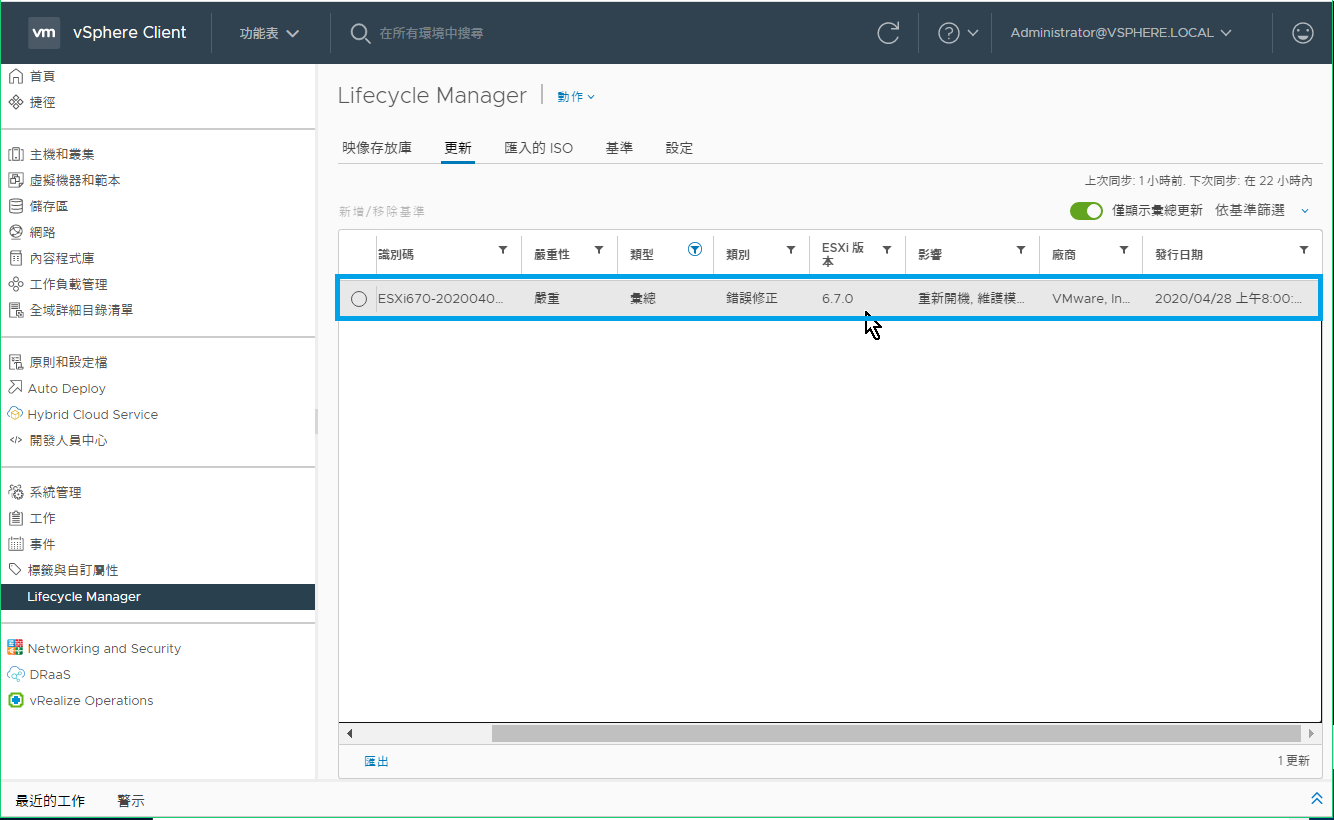Click the 內容程式庫 library icon
This screenshot has width=1334, height=820.
pyautogui.click(x=16, y=258)
